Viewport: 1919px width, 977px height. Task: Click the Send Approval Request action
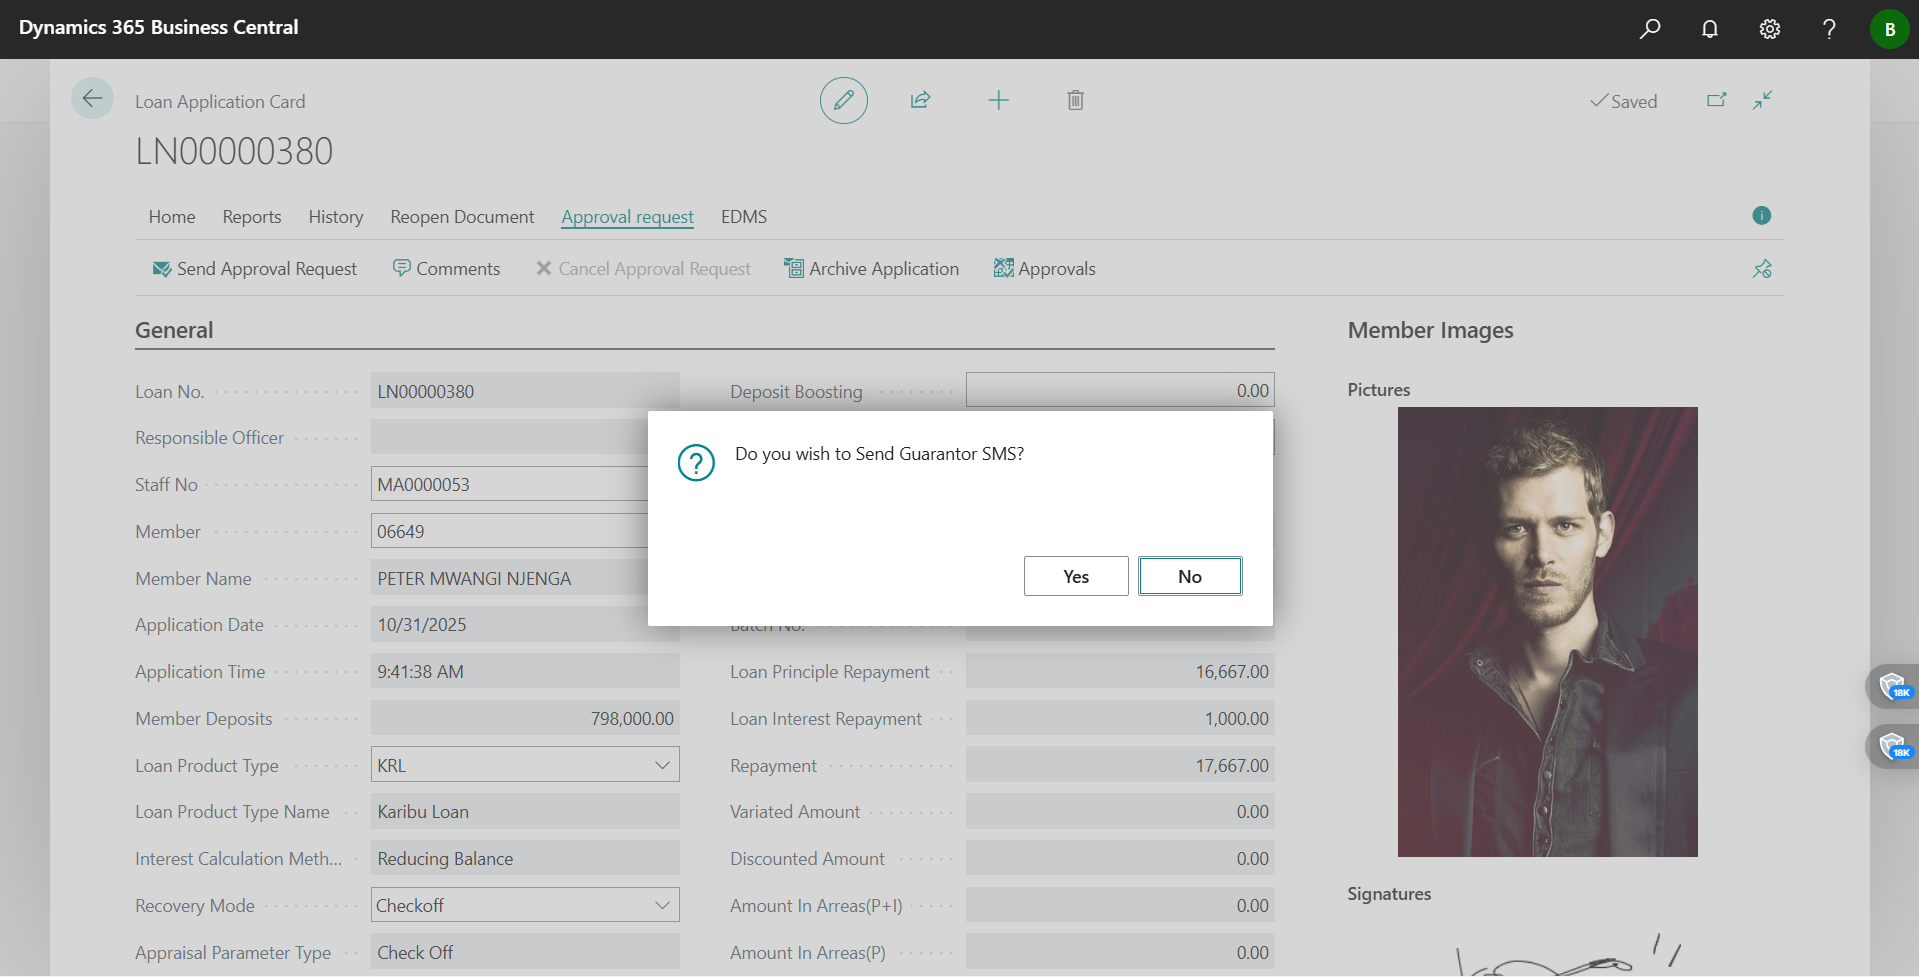point(255,268)
